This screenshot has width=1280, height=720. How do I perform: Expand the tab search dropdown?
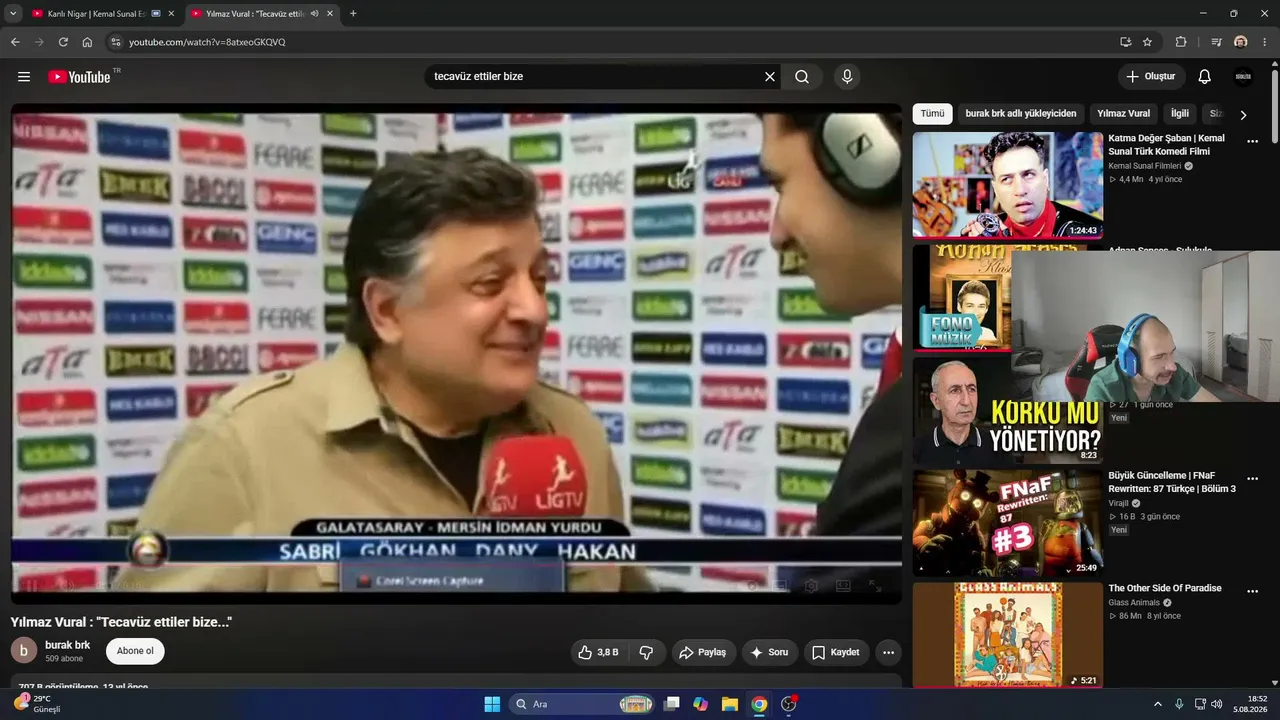point(13,14)
